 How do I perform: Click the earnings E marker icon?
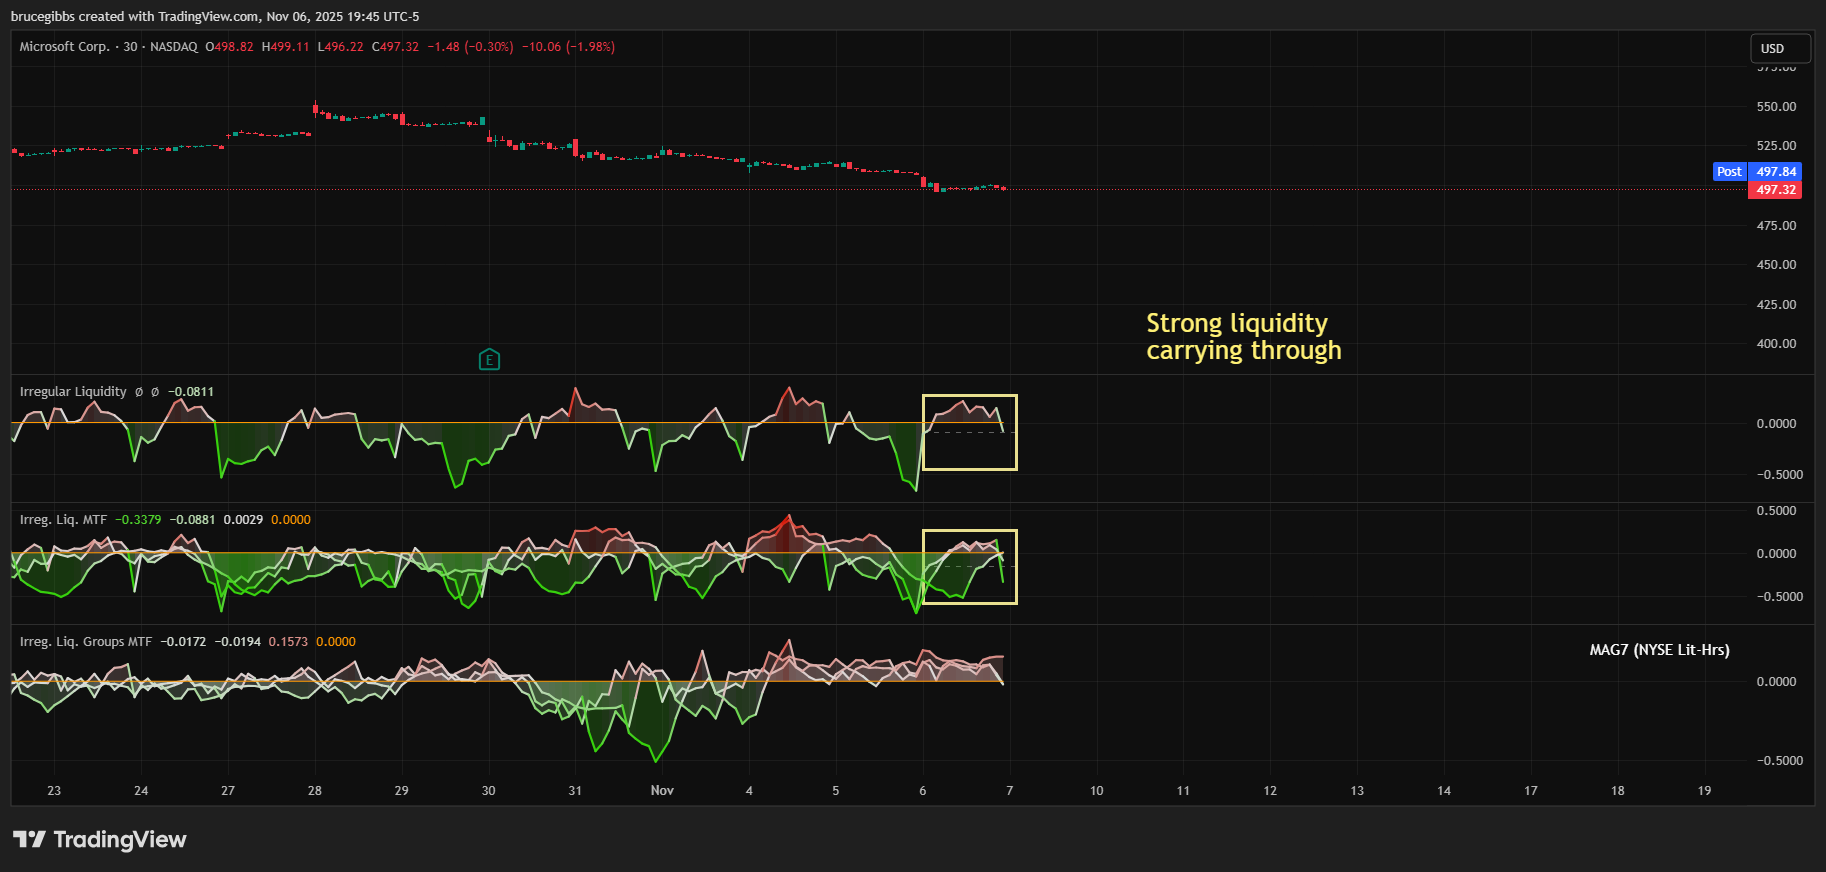pos(489,360)
